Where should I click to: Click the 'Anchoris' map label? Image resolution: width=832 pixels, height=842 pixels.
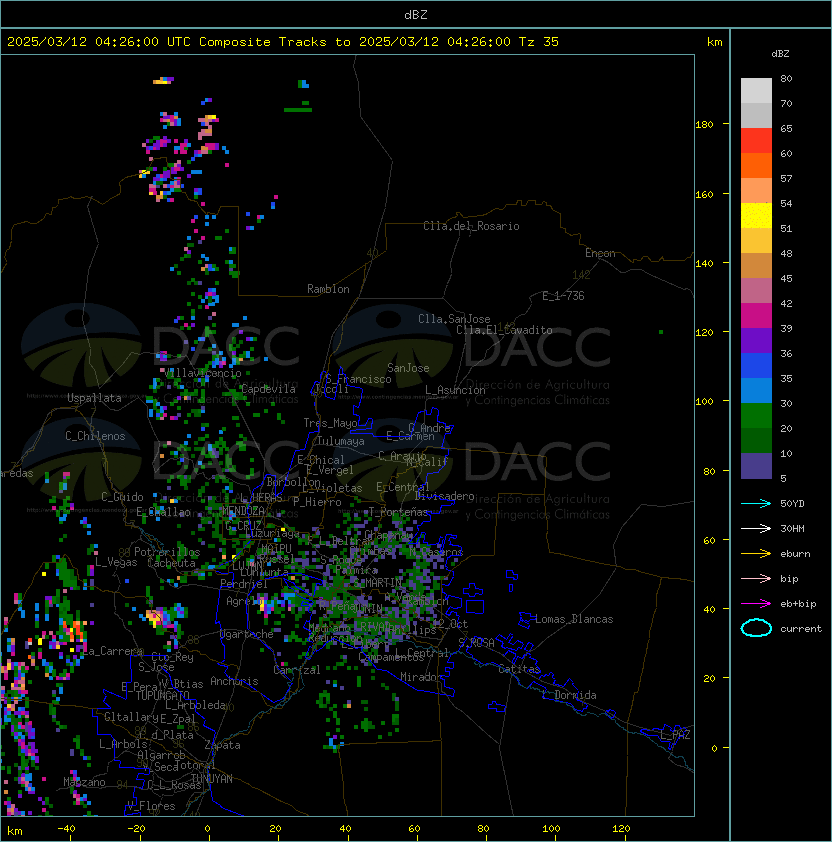(x=234, y=681)
